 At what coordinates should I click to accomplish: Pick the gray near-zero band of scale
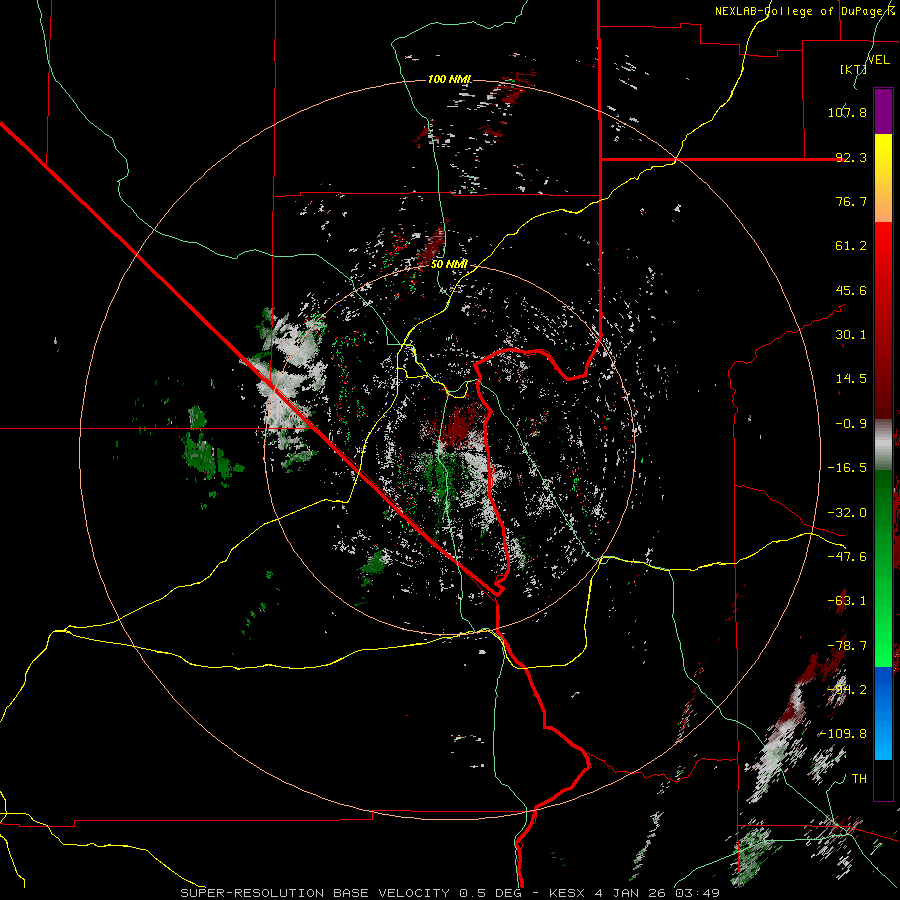tap(883, 445)
